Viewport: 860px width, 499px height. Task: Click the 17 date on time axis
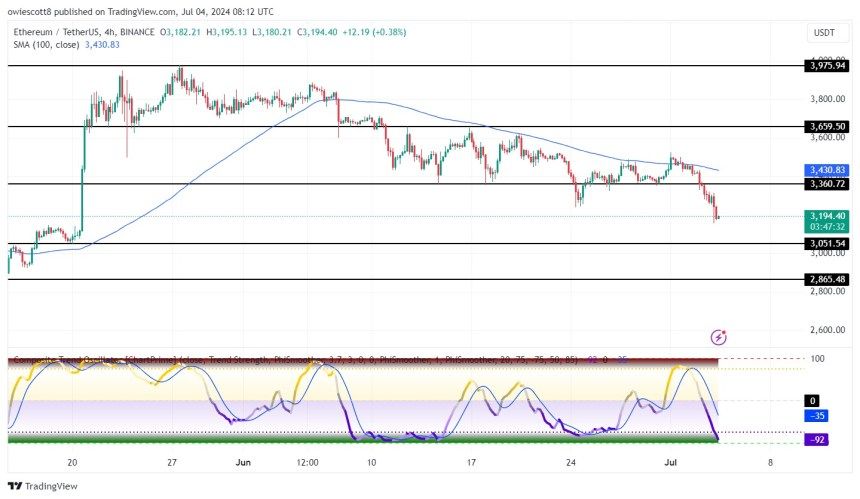point(471,462)
